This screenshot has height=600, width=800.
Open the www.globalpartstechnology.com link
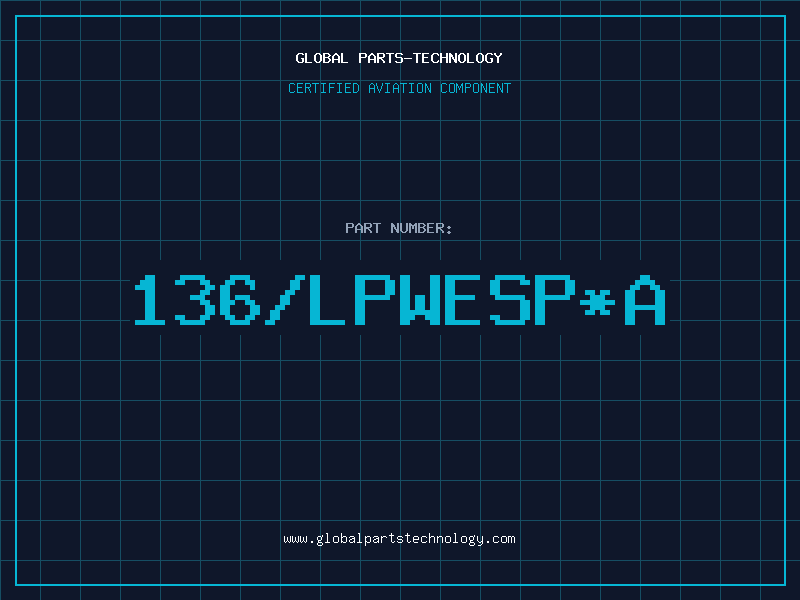pos(399,539)
